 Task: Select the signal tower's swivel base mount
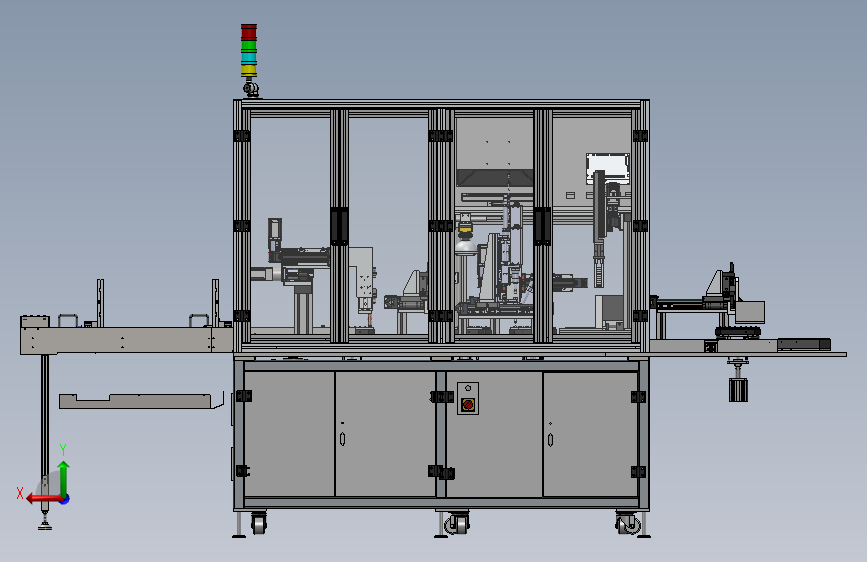[x=251, y=89]
